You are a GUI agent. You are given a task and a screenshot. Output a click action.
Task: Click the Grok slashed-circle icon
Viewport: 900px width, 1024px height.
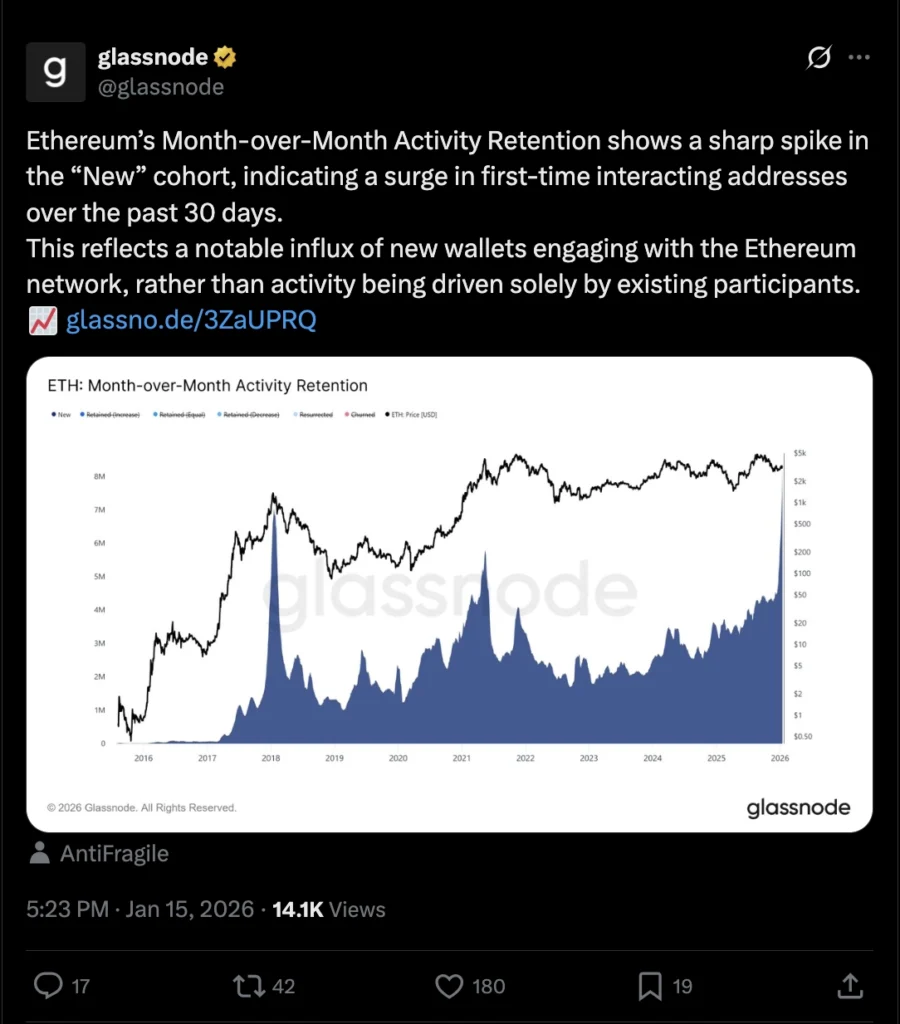(x=819, y=57)
